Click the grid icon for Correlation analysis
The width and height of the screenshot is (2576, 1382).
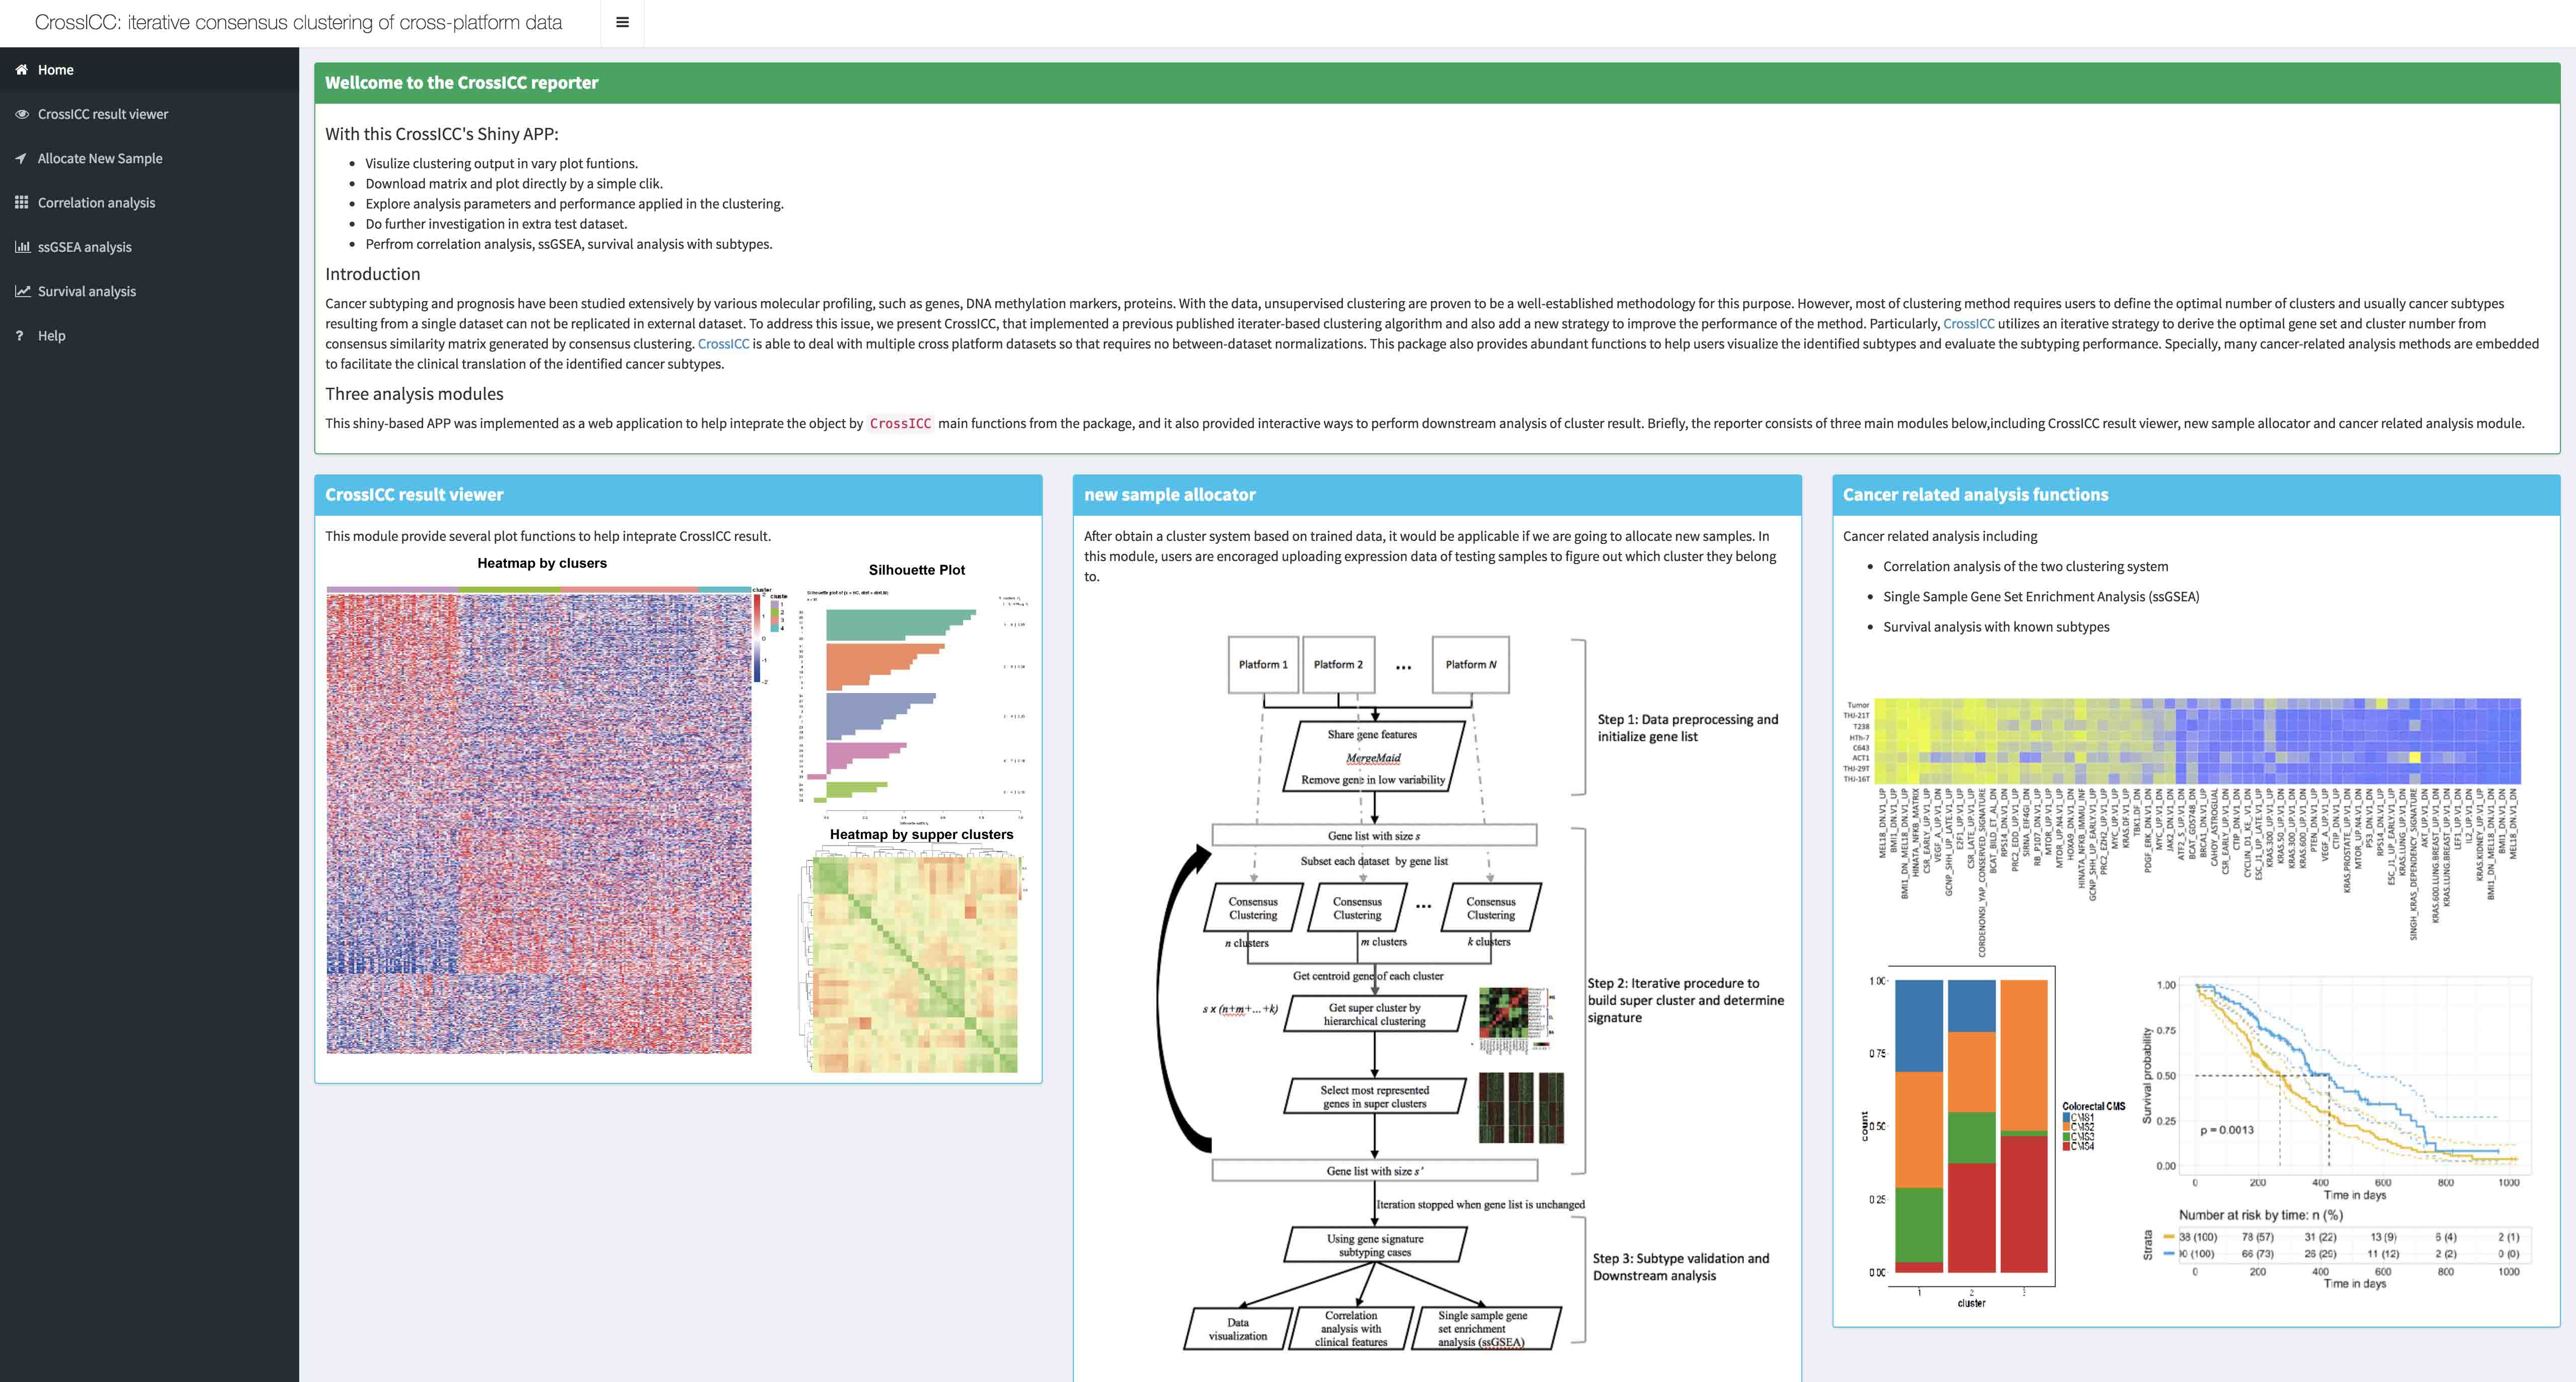pyautogui.click(x=21, y=202)
